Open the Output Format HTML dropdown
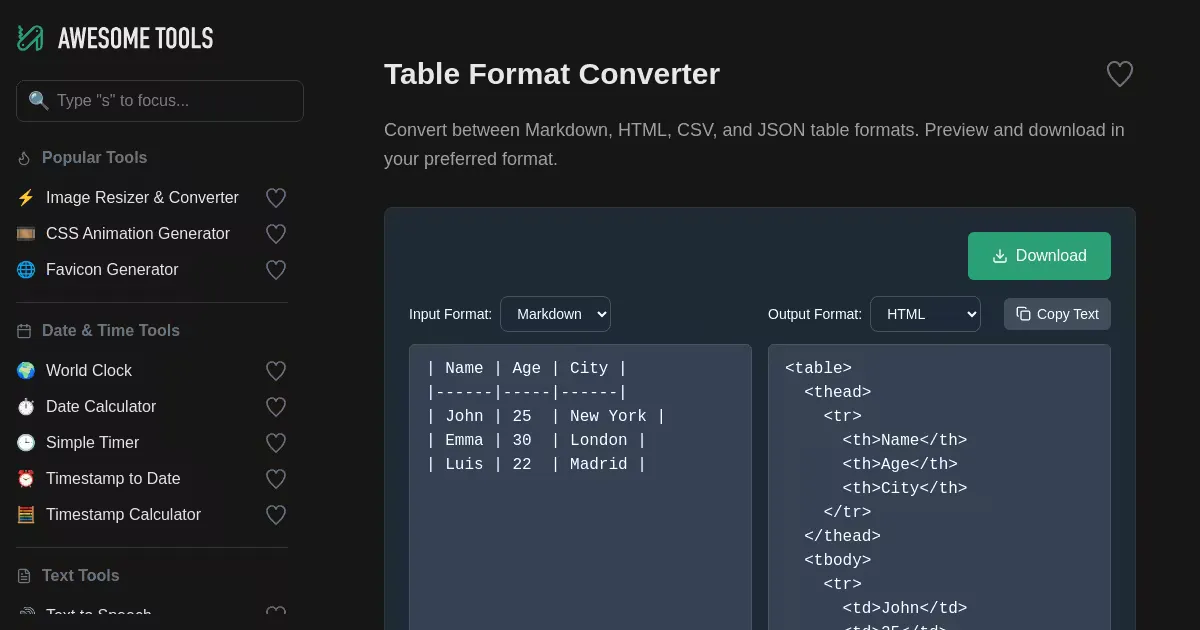This screenshot has height=630, width=1200. coord(925,314)
